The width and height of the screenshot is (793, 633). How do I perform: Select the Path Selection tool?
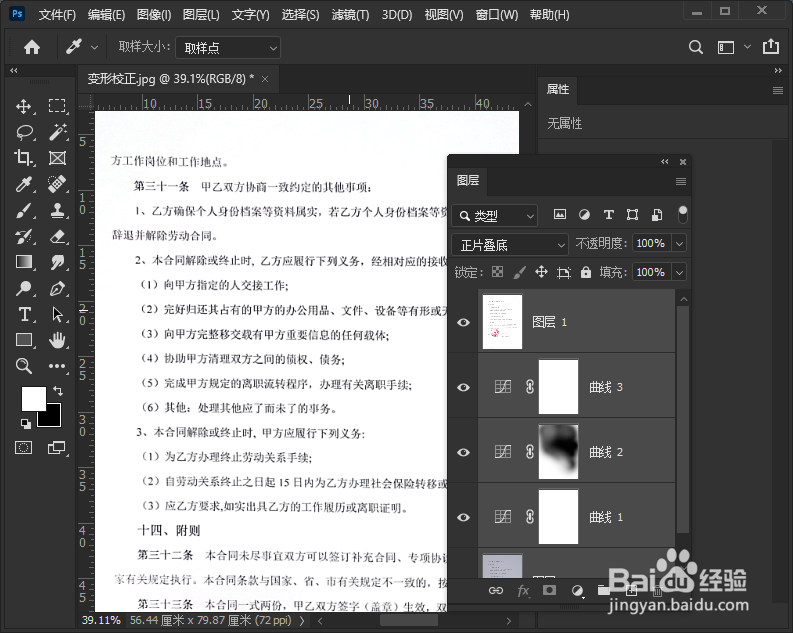[x=58, y=314]
